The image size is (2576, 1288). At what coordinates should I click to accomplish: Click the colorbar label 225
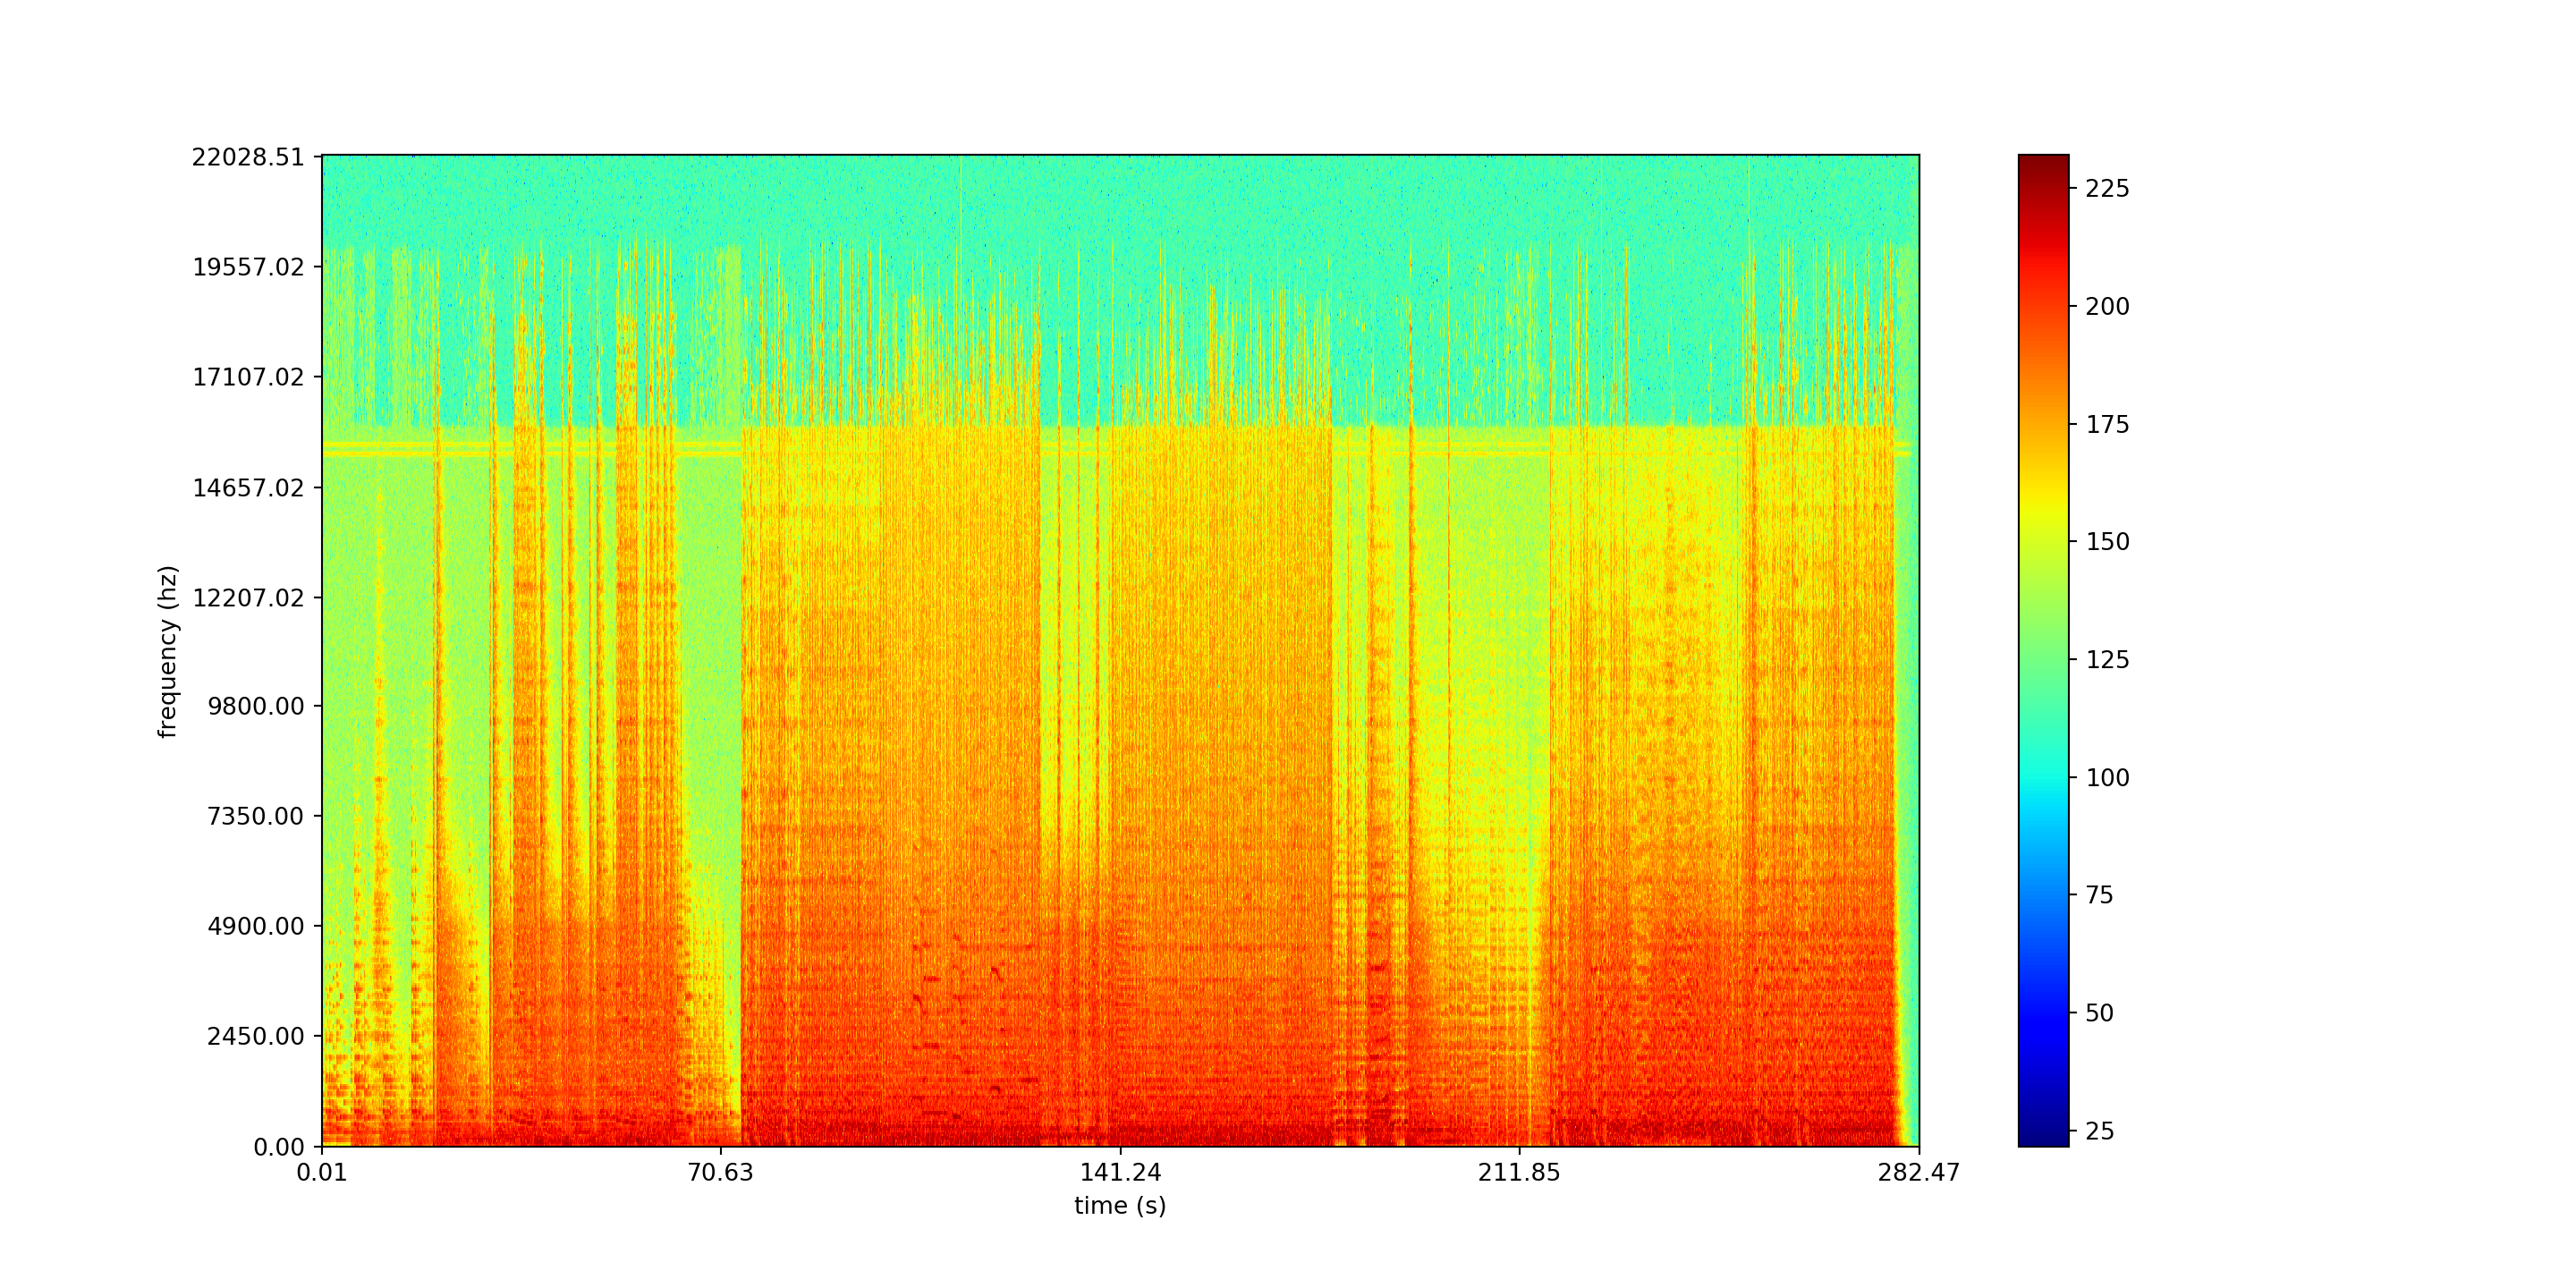(2107, 189)
